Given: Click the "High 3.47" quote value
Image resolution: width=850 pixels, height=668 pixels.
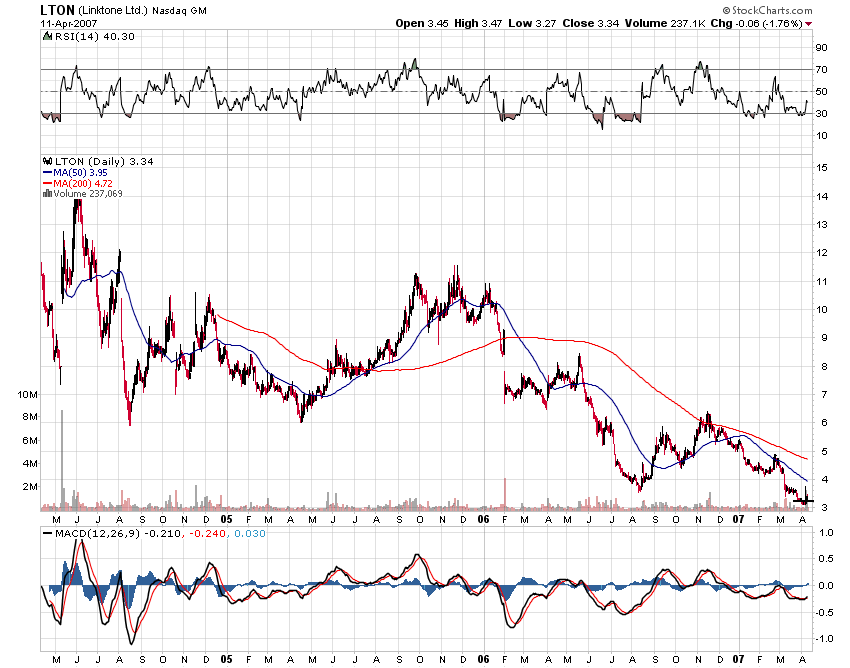Looking at the screenshot, I should point(478,23).
